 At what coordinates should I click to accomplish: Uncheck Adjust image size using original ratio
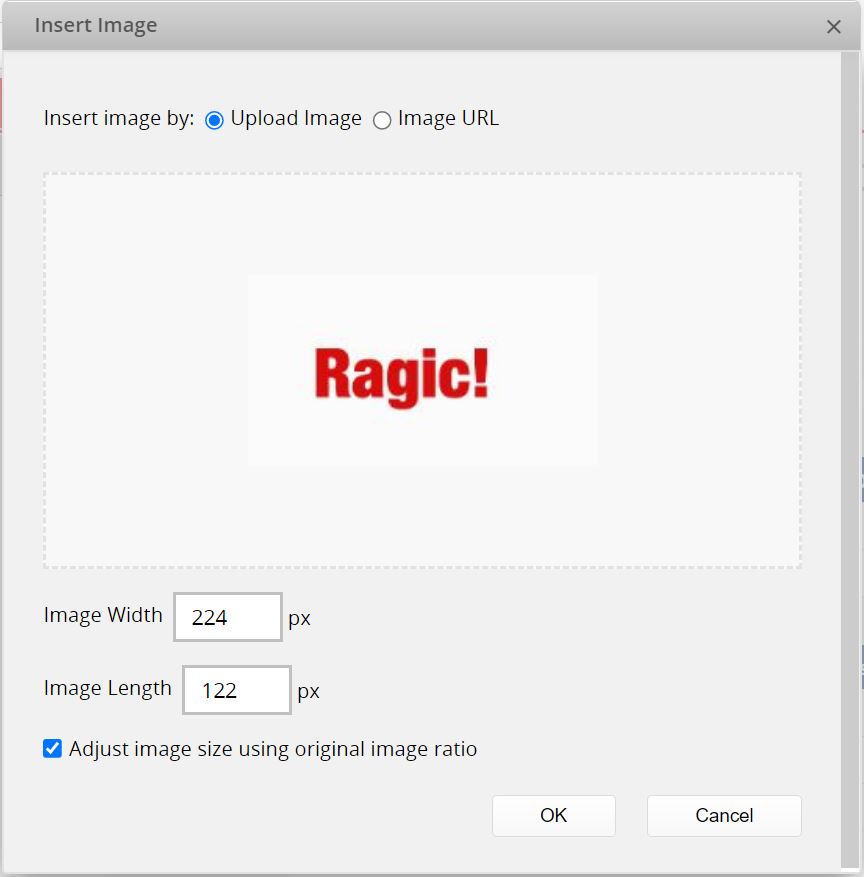[53, 748]
